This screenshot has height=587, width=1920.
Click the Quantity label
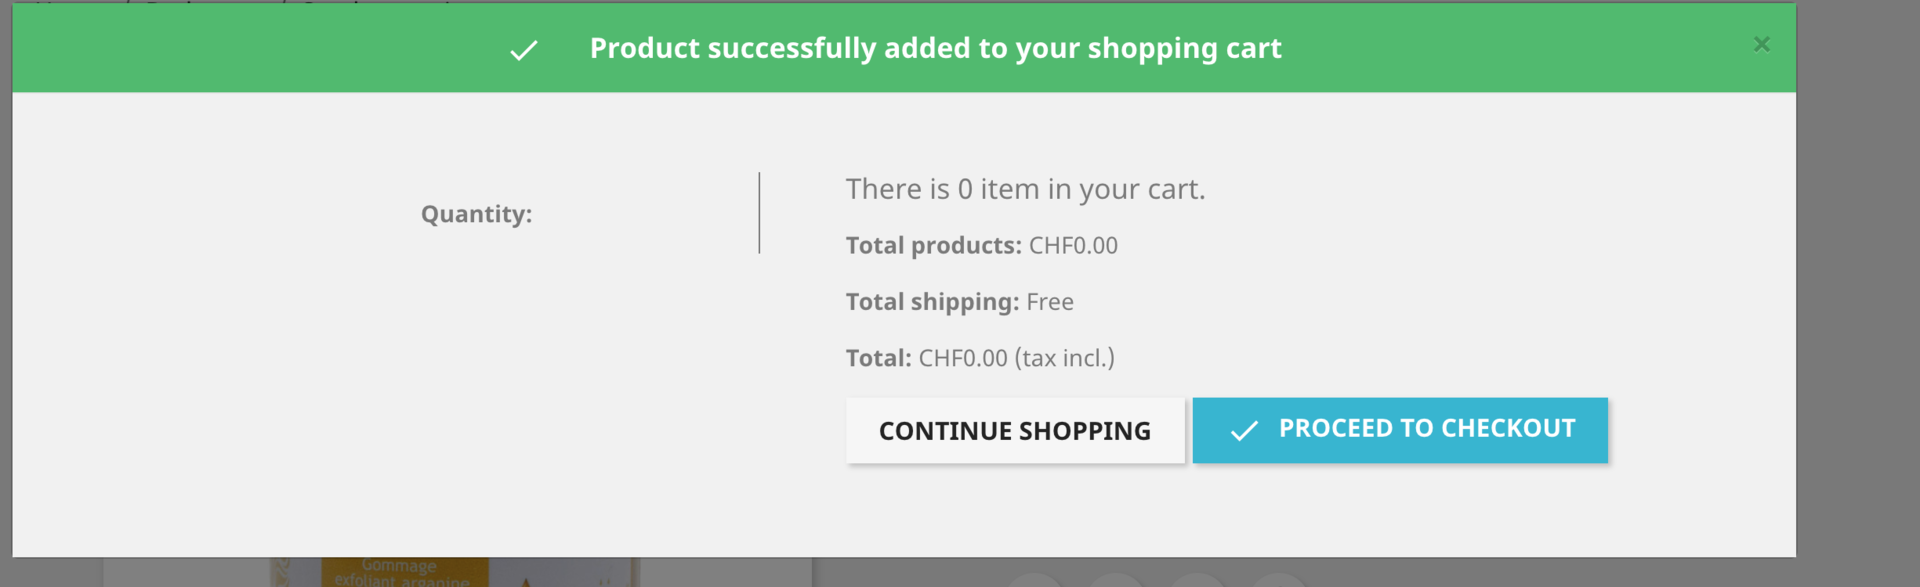tap(476, 214)
